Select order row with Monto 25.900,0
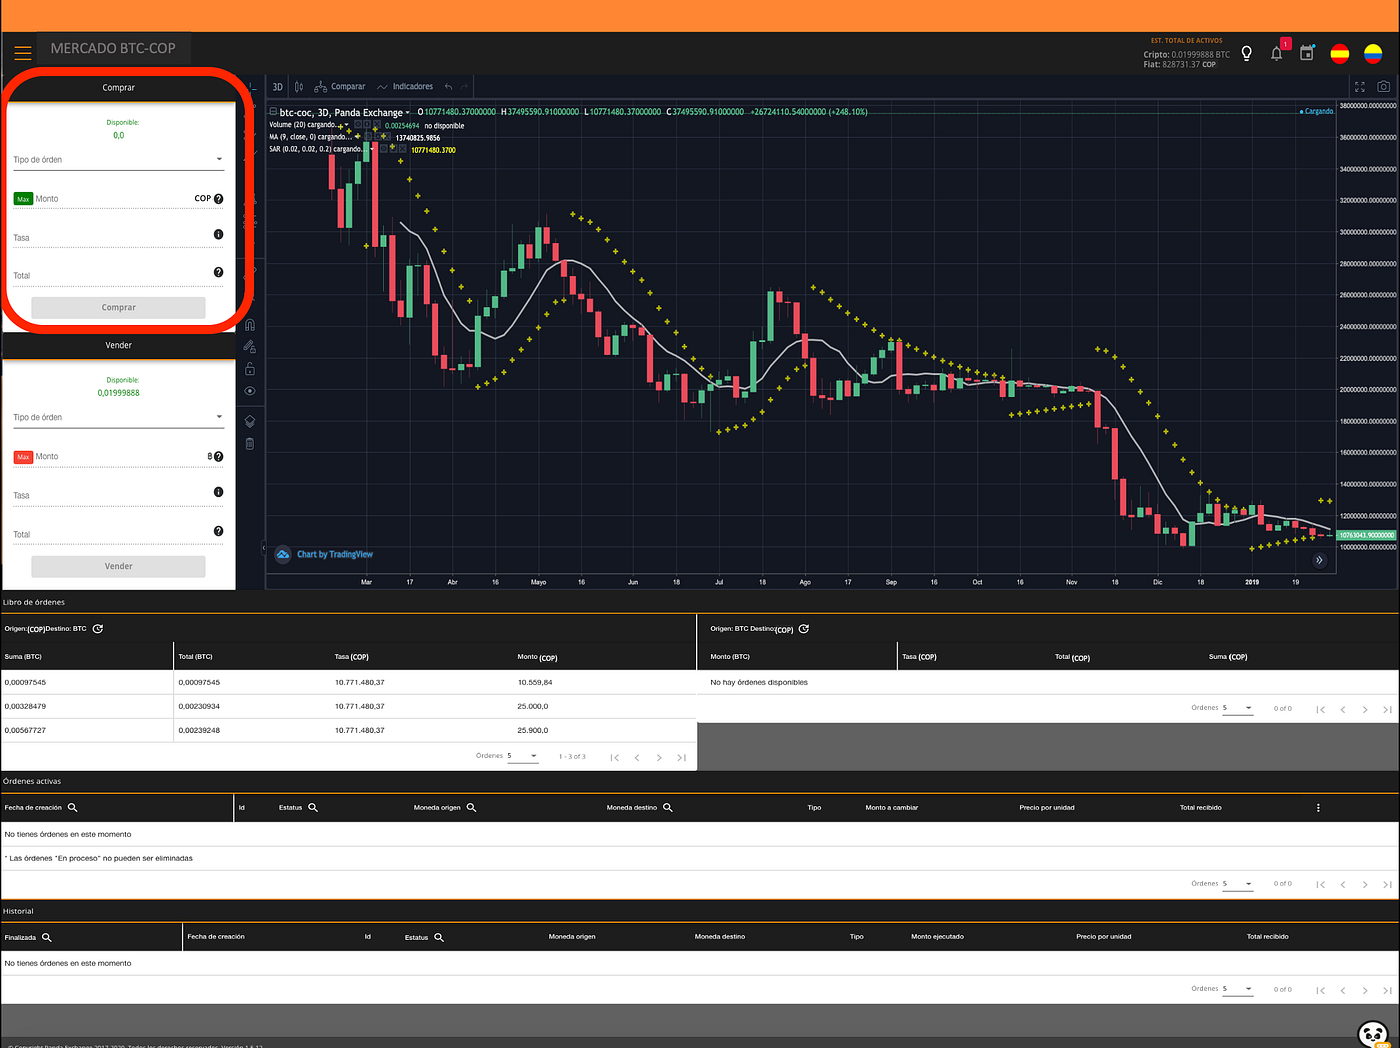1400x1048 pixels. point(348,730)
